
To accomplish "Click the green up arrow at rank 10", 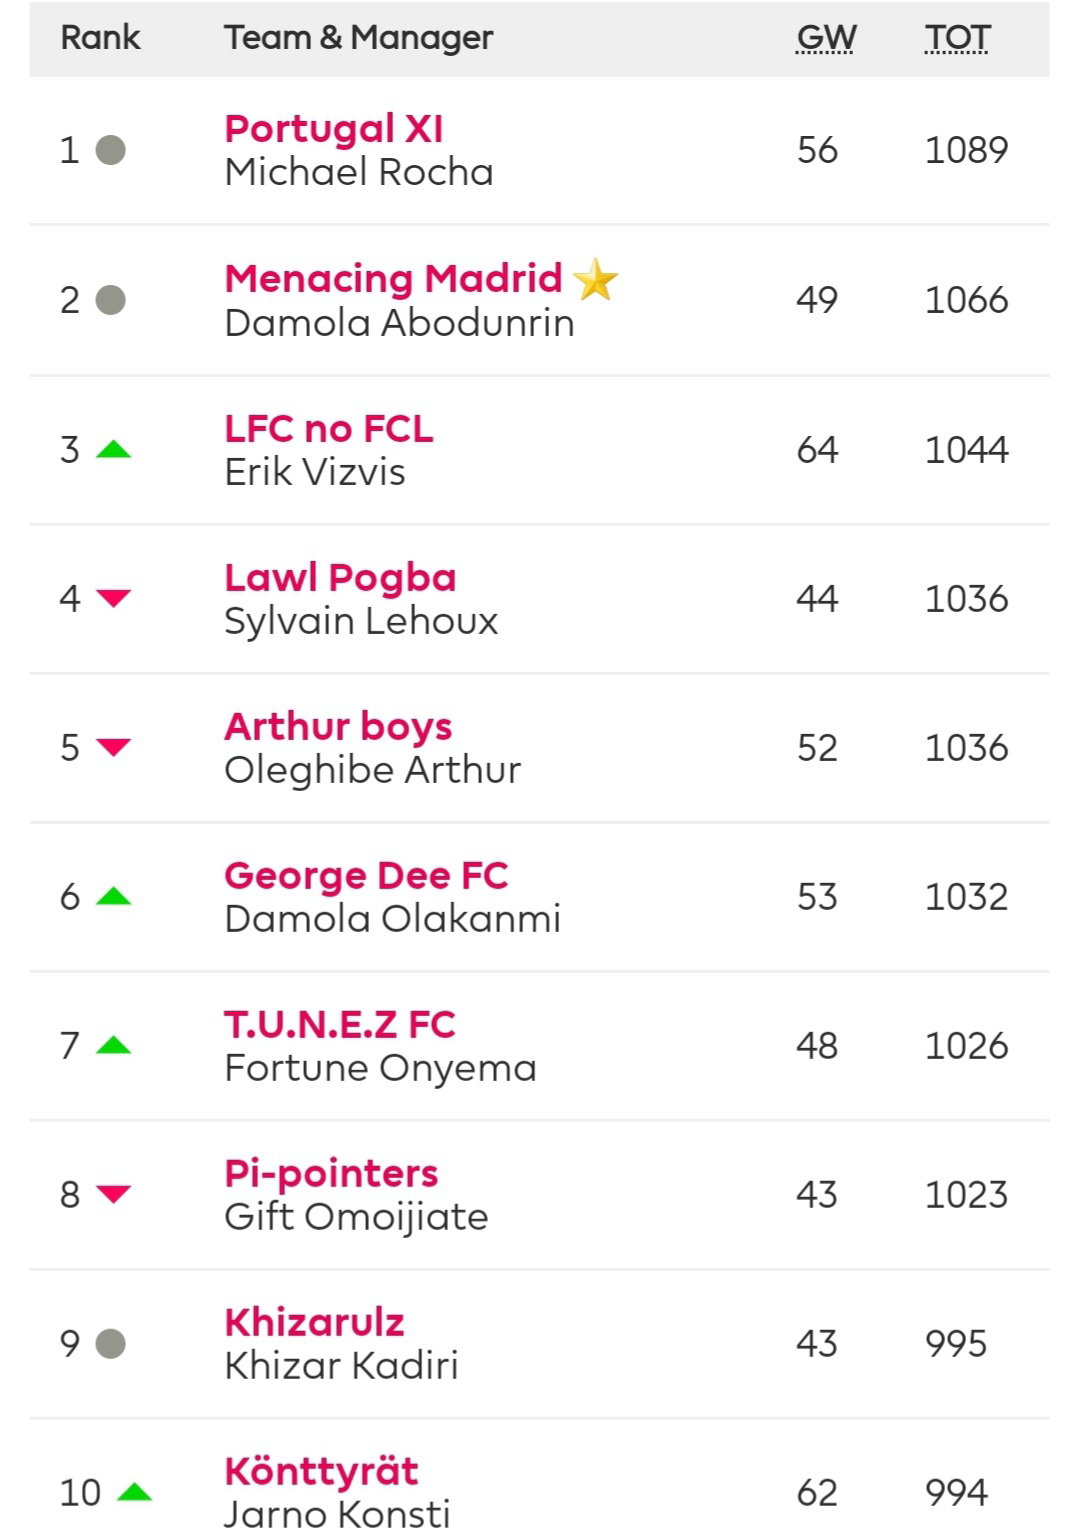I will 134,1492.
